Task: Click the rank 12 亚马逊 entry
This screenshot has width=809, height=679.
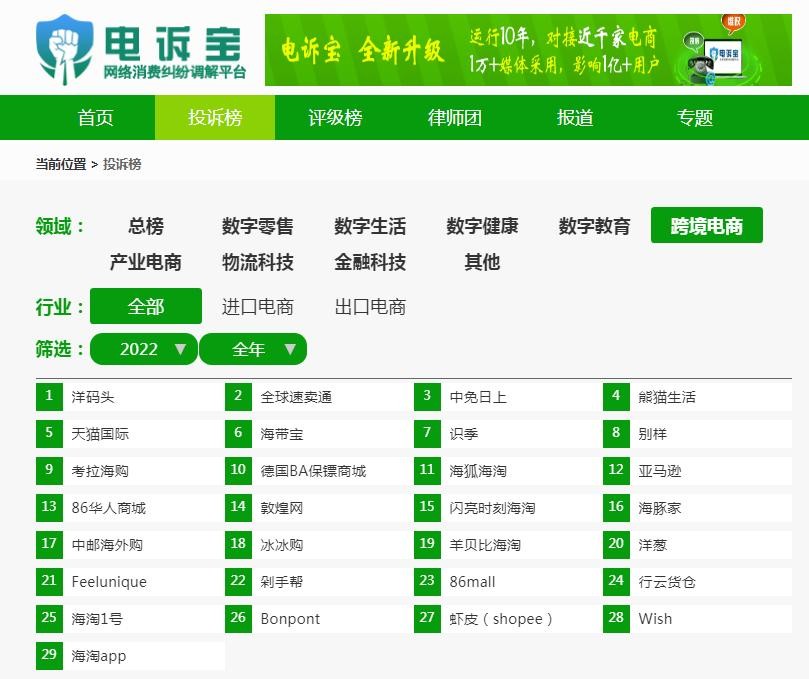Action: point(659,471)
